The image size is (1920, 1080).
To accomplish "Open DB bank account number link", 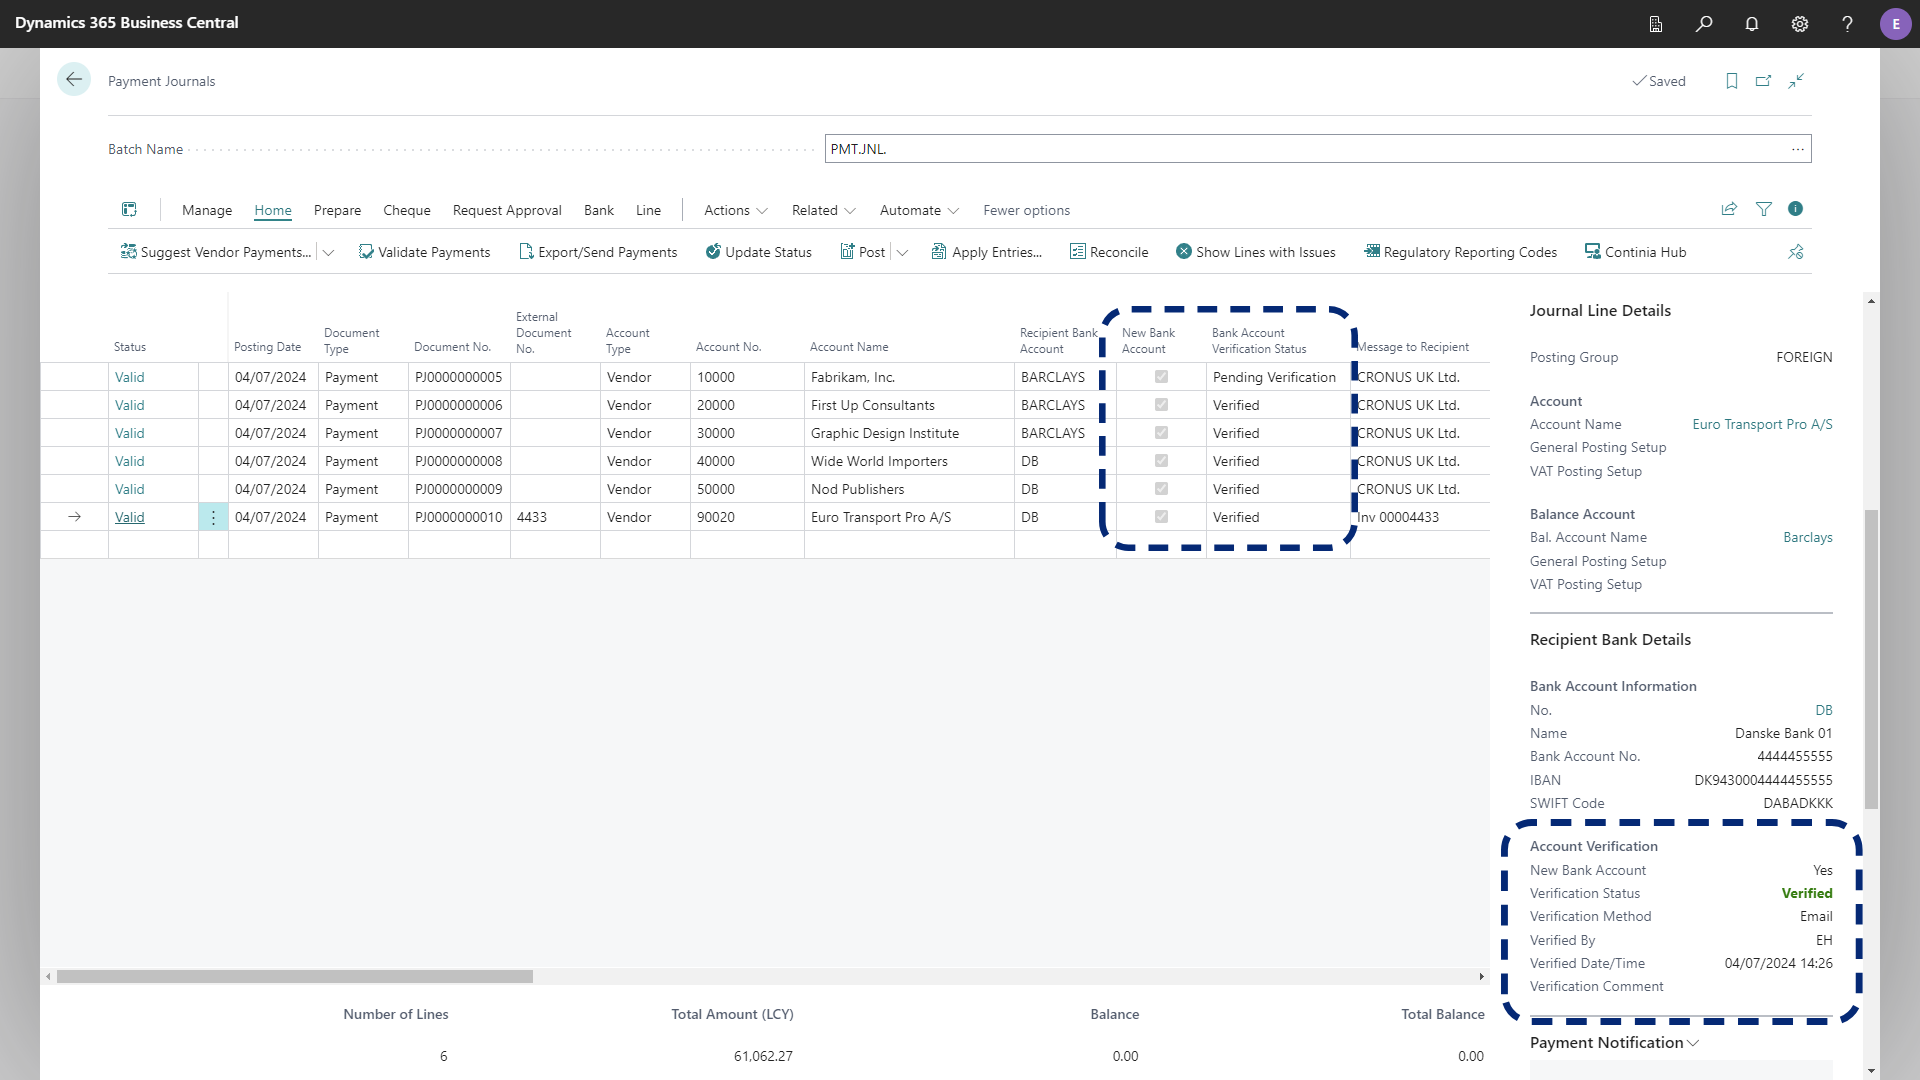I will pyautogui.click(x=1824, y=710).
